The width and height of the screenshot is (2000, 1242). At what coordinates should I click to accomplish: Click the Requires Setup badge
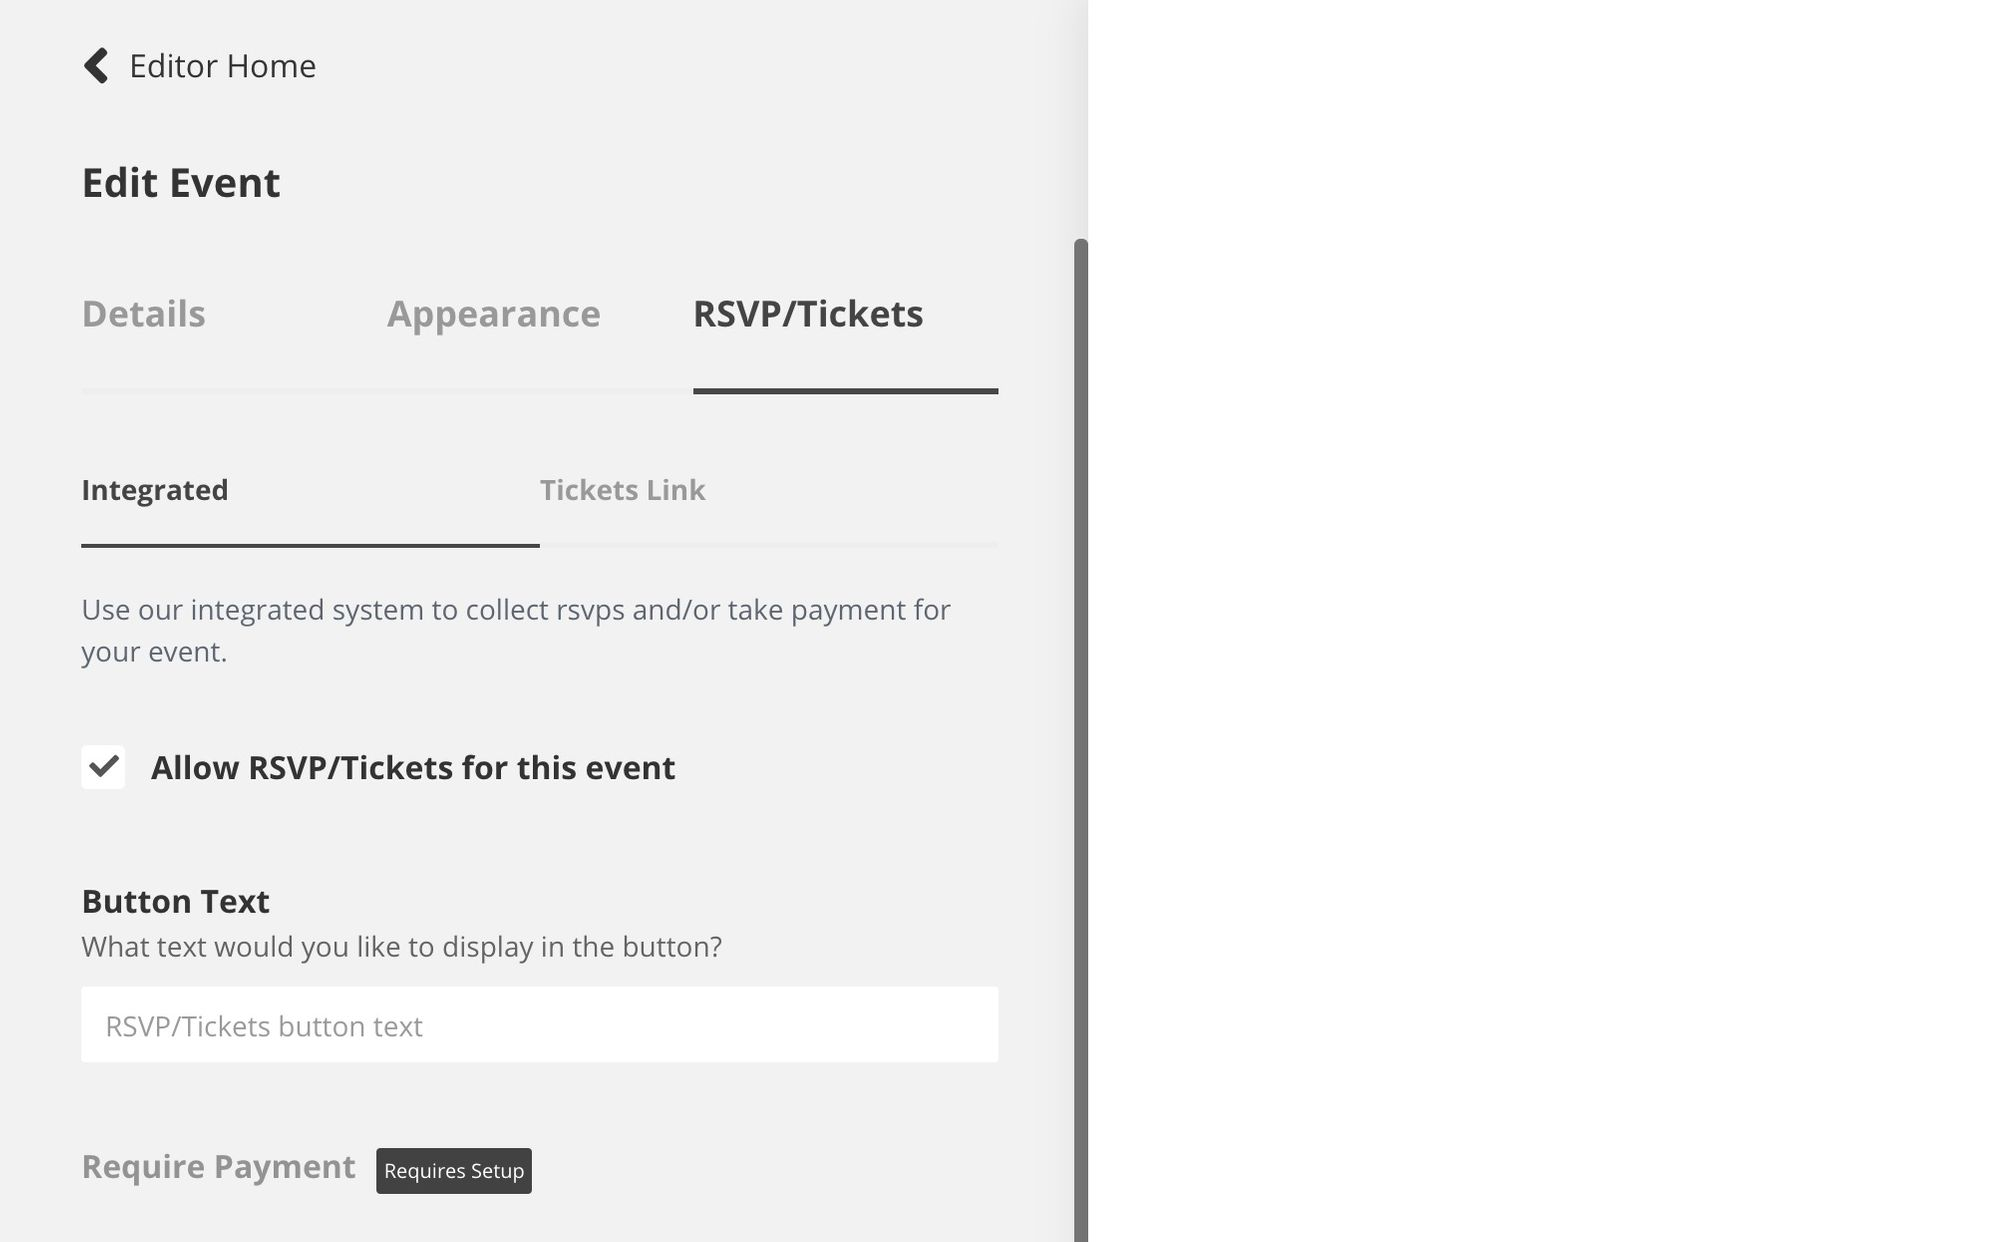[454, 1171]
